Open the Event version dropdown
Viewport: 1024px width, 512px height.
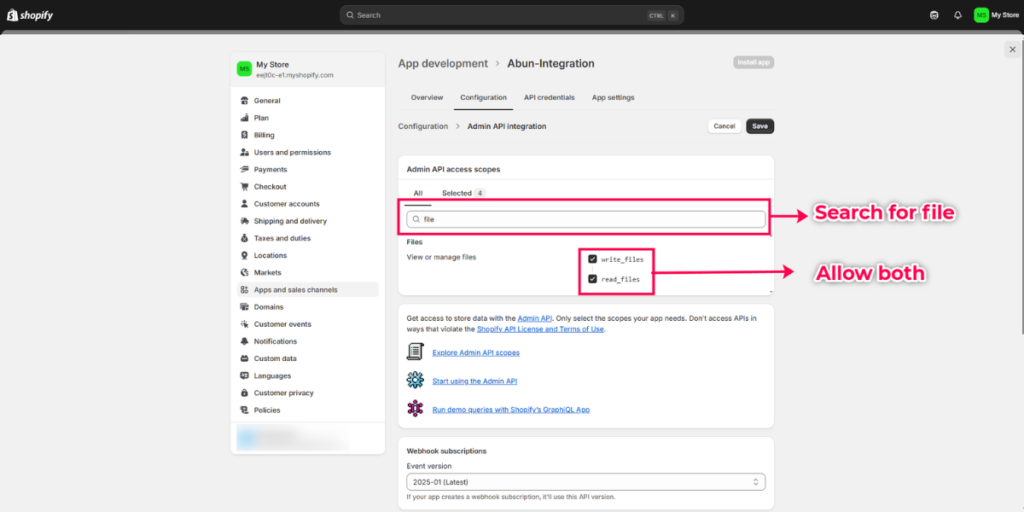586,482
